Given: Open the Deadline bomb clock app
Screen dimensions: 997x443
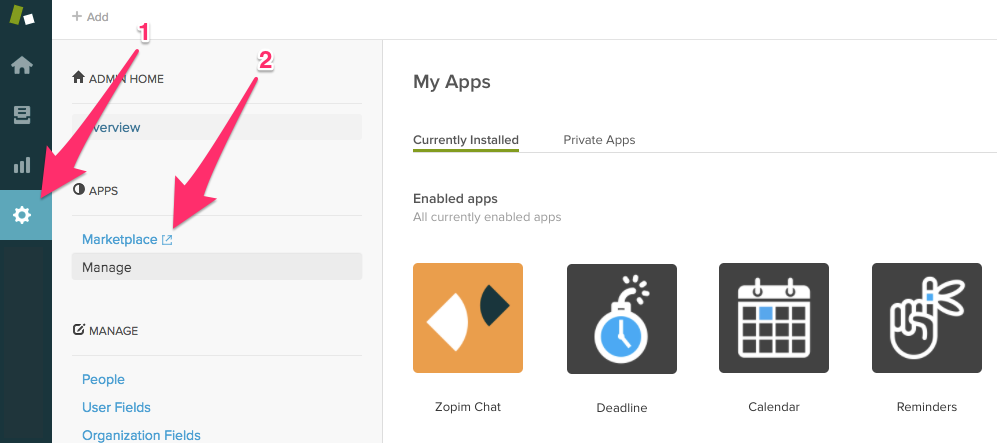Looking at the screenshot, I should (x=622, y=318).
